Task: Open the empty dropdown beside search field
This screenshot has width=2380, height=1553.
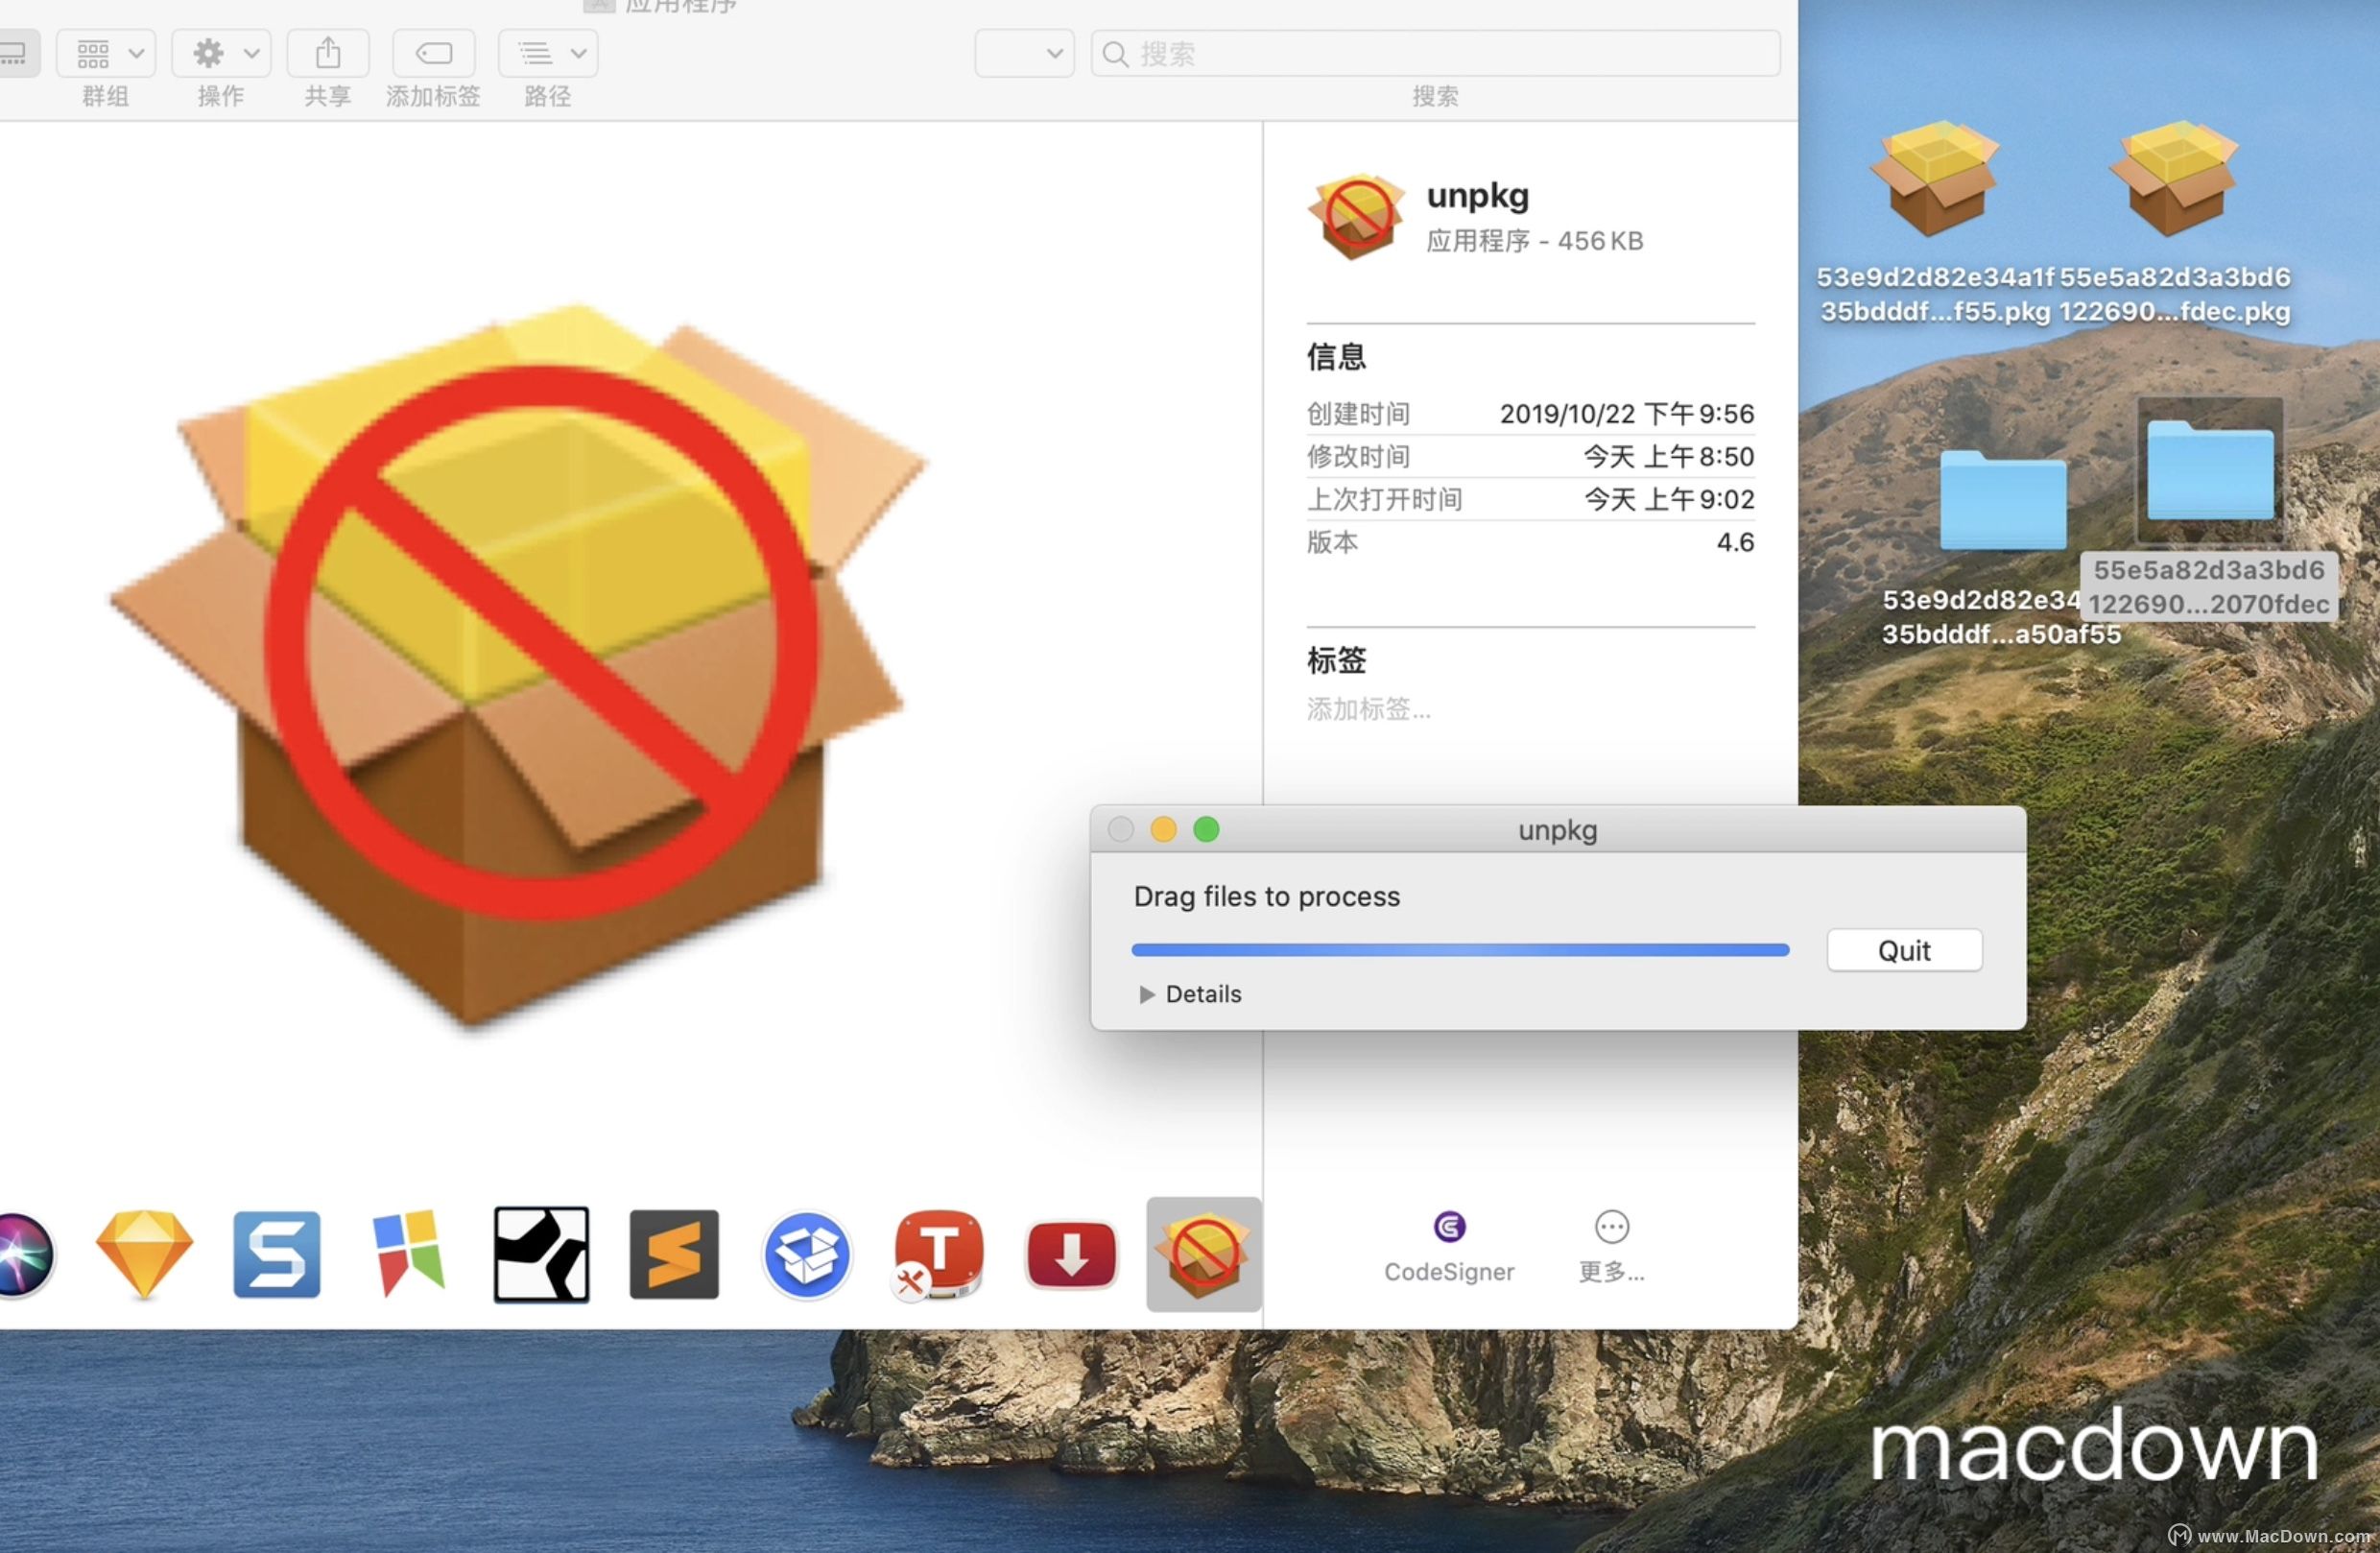Action: point(1024,53)
